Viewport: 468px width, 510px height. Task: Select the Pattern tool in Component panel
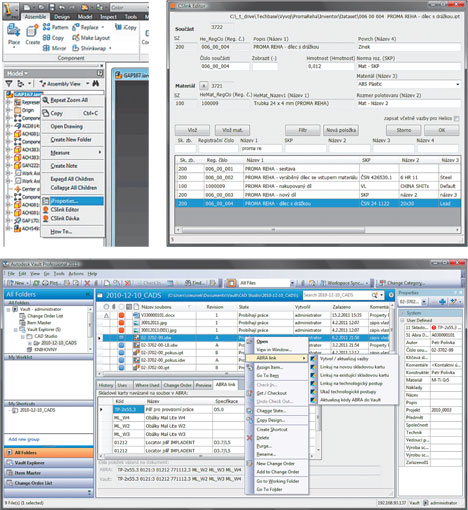pos(55,27)
